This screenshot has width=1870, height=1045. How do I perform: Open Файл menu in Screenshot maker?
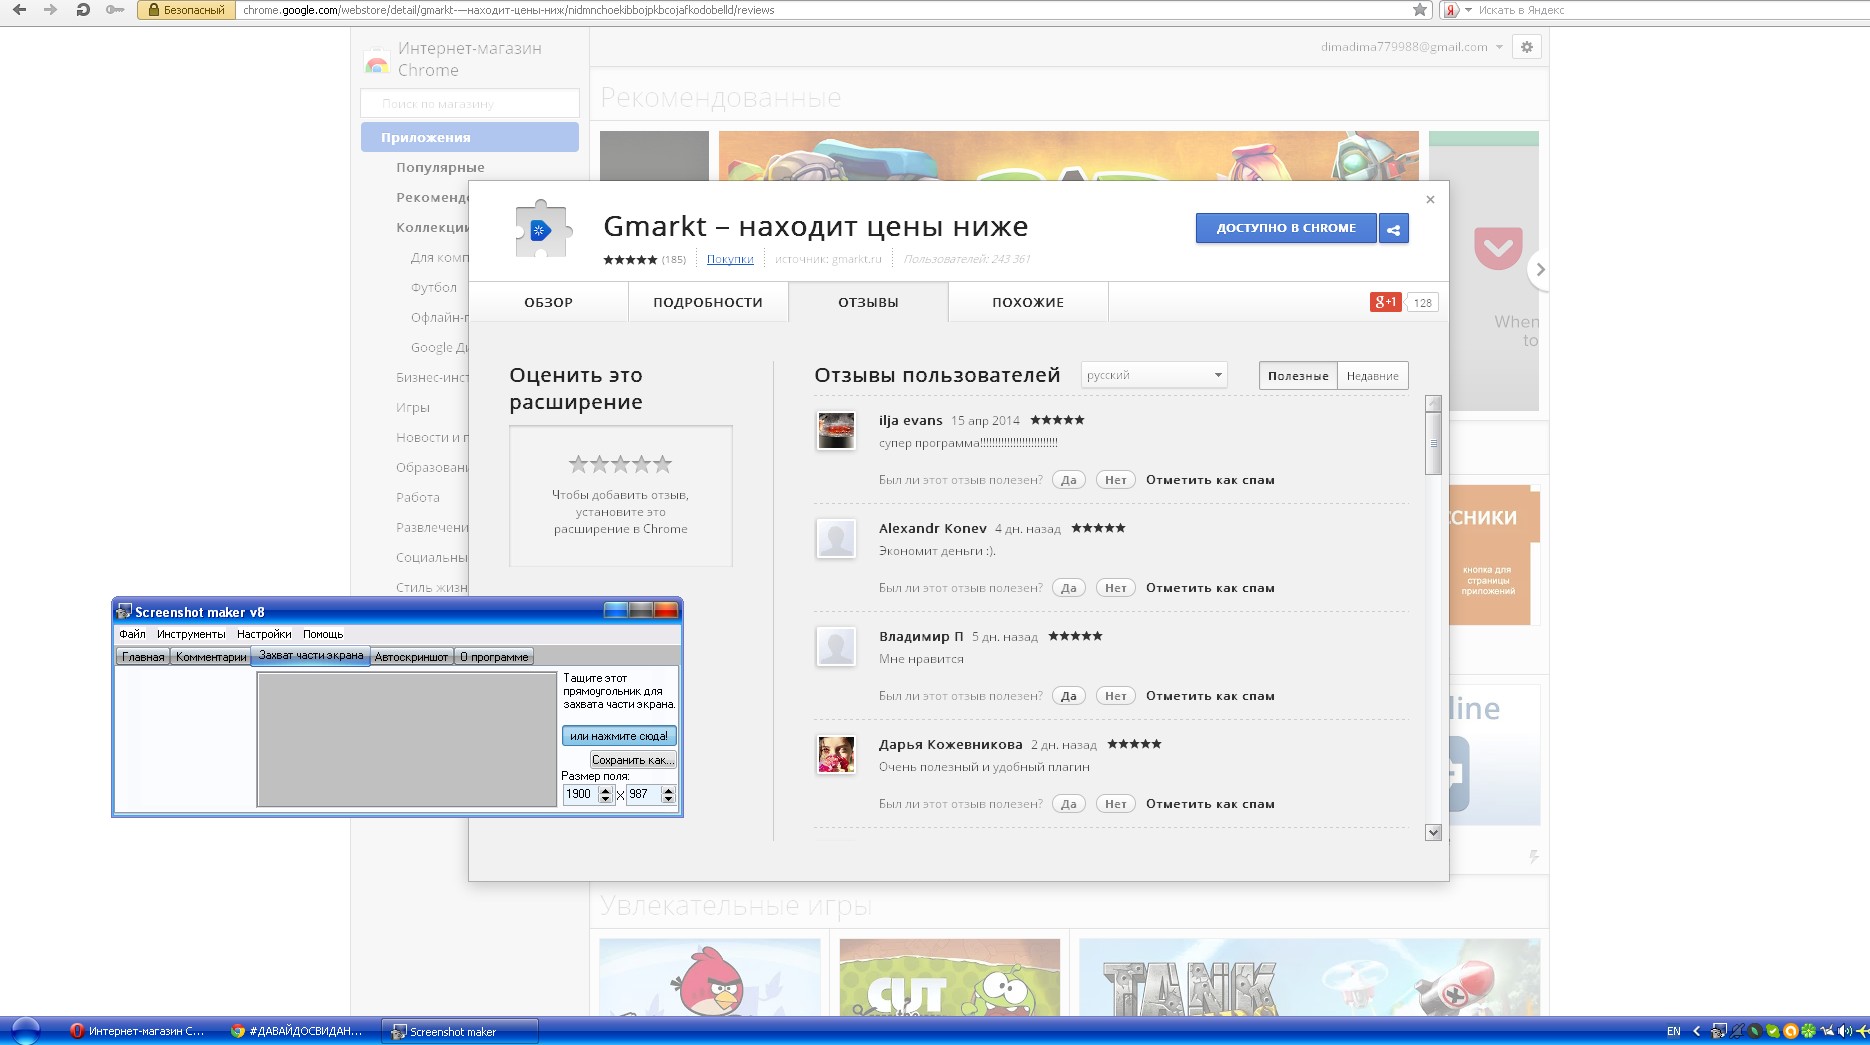pos(132,634)
